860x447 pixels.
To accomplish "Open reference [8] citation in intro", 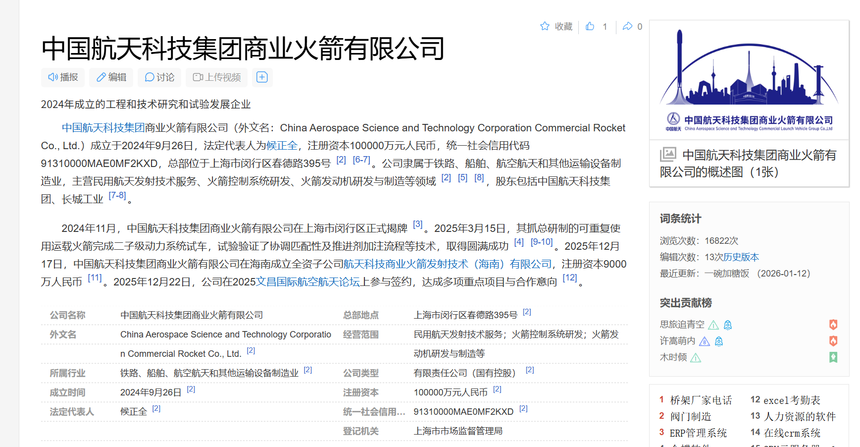I will [479, 178].
